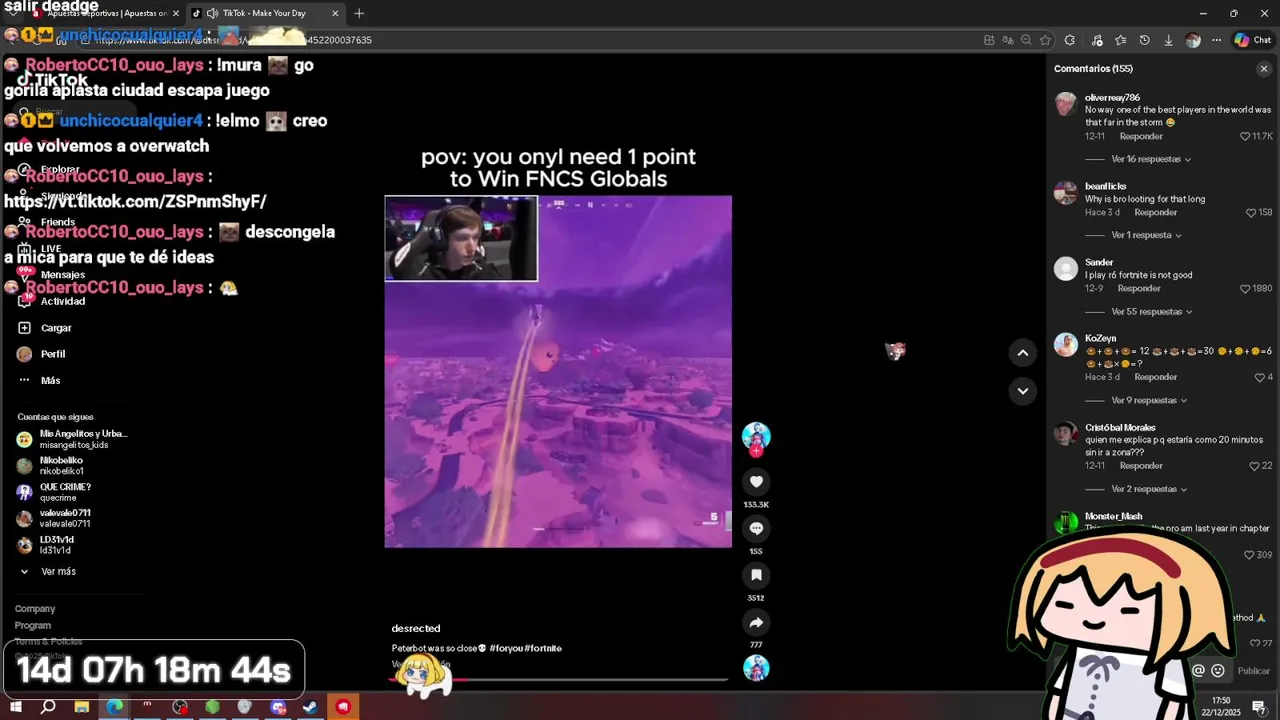The image size is (1280, 720).
Task: Close the TikTok browser tab
Action: pyautogui.click(x=335, y=13)
